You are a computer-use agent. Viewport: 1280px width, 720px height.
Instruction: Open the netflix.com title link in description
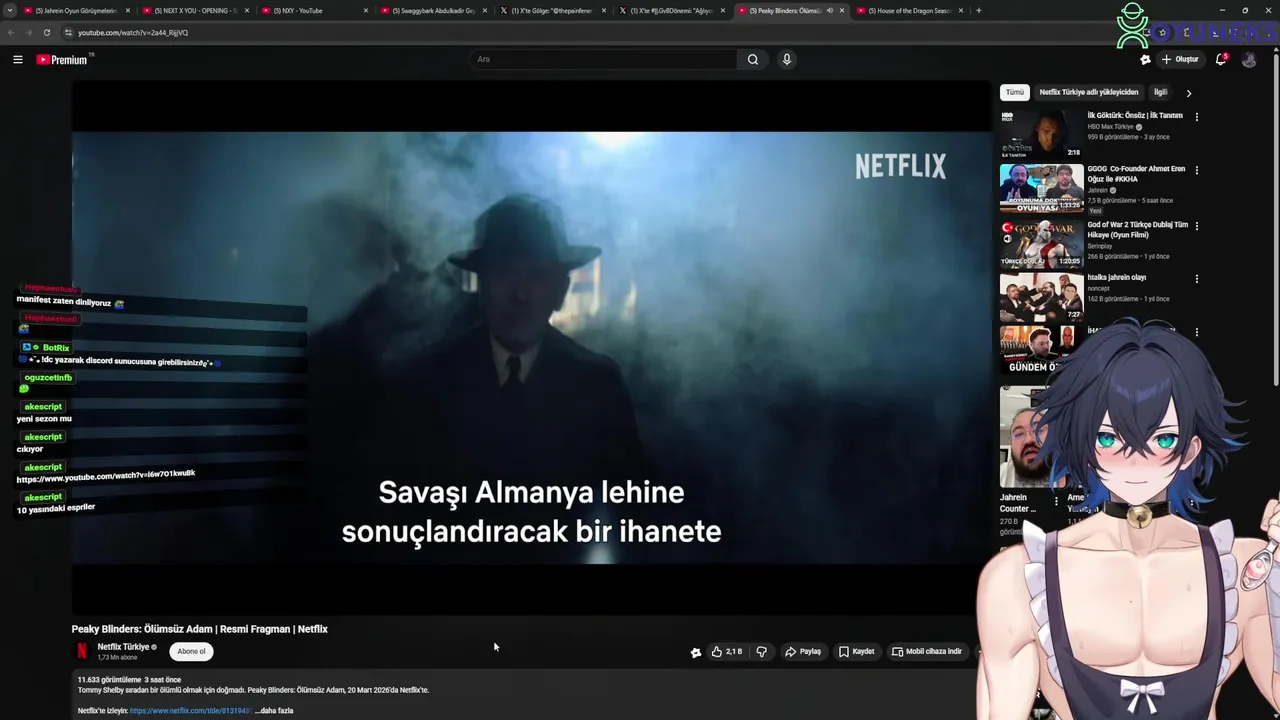click(x=190, y=710)
